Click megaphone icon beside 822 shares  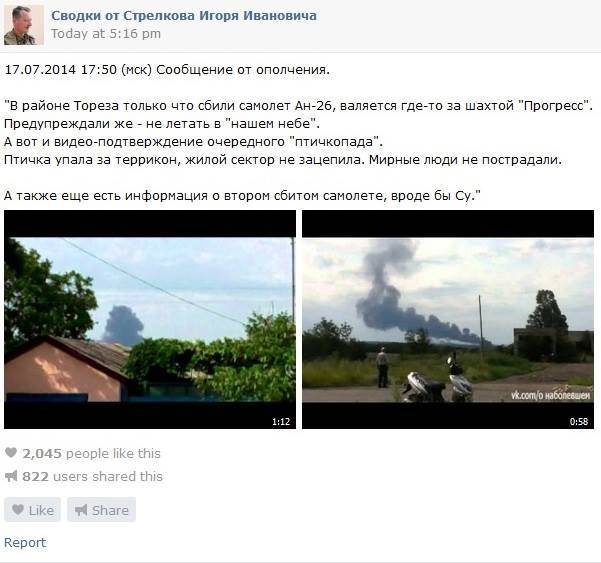tap(11, 476)
